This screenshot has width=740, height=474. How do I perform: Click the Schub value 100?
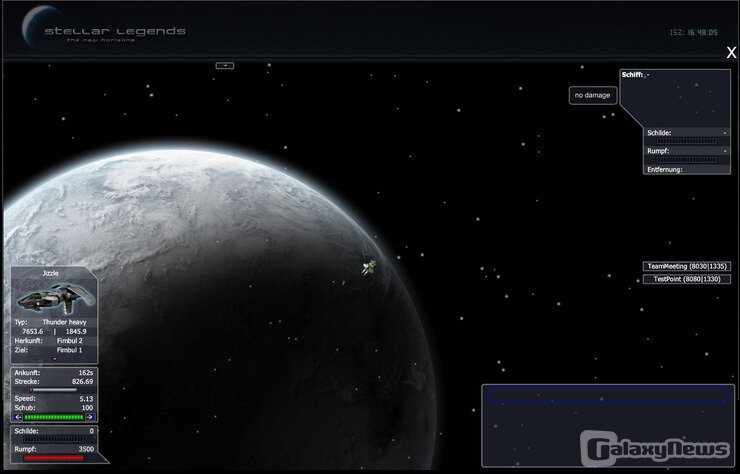88,408
